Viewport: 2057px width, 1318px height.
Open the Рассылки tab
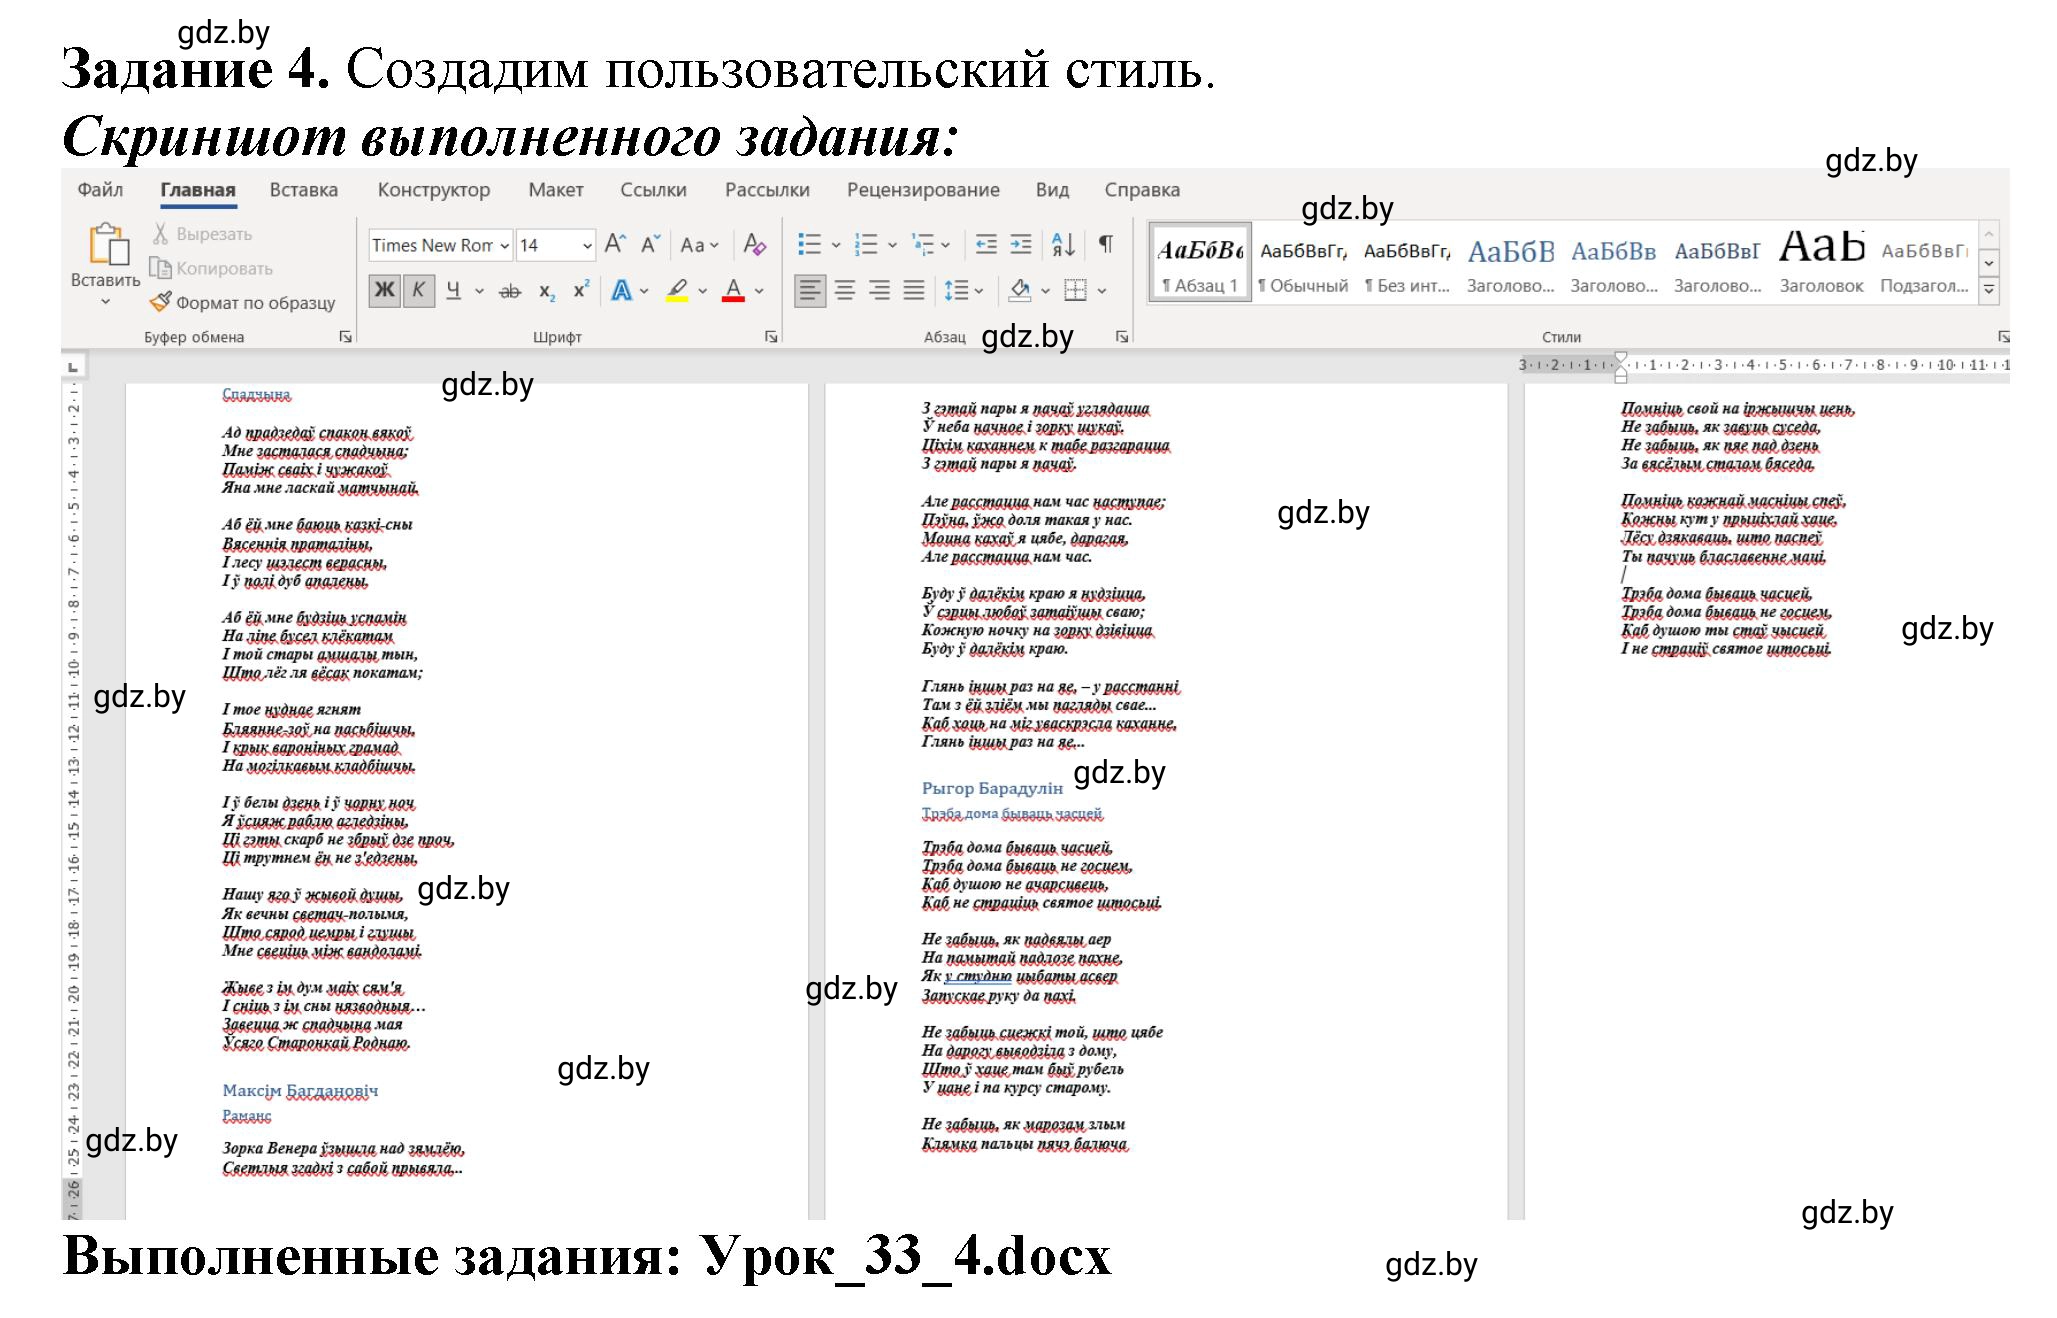(767, 190)
